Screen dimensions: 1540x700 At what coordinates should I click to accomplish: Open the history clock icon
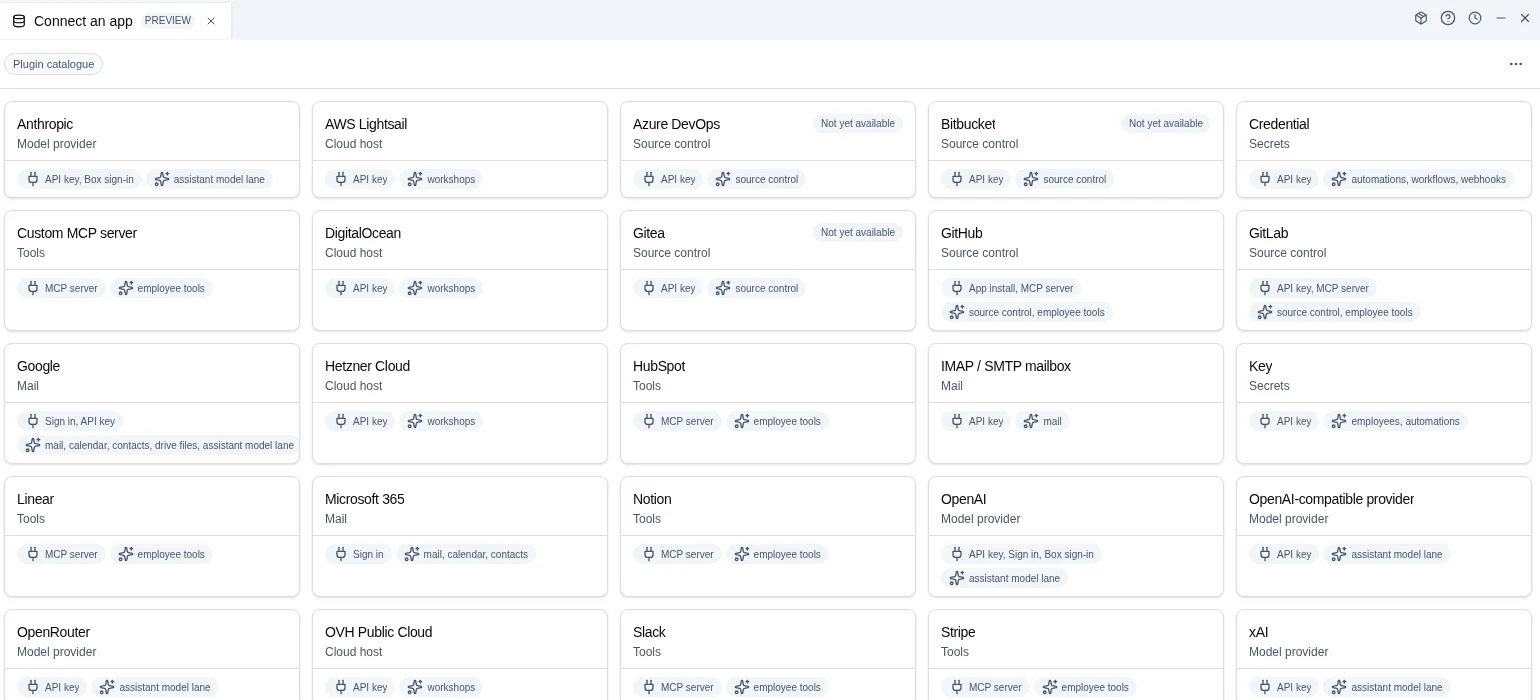(x=1475, y=18)
